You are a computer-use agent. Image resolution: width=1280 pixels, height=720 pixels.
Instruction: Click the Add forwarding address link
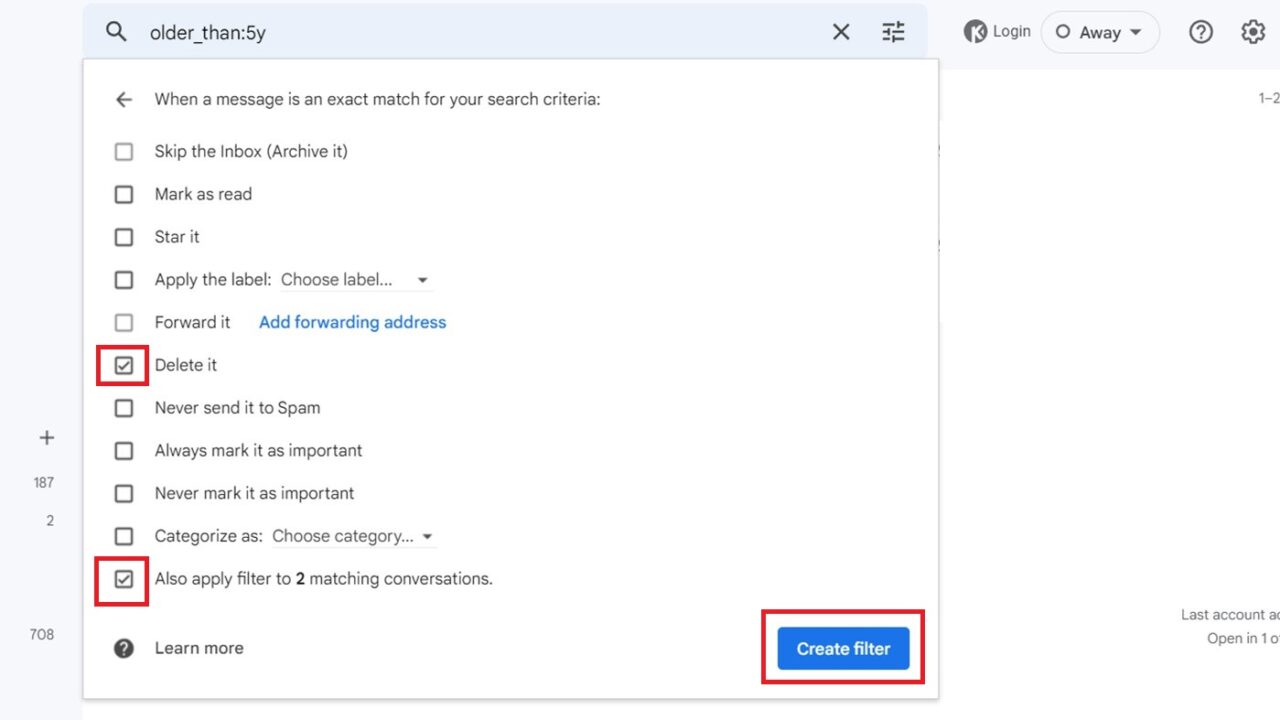(x=352, y=322)
